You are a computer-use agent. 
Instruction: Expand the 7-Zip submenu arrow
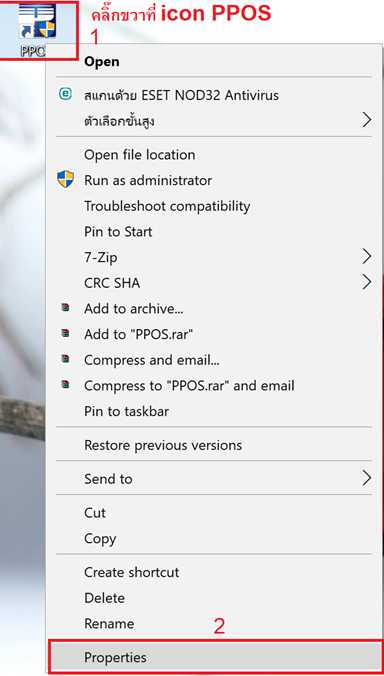[366, 257]
